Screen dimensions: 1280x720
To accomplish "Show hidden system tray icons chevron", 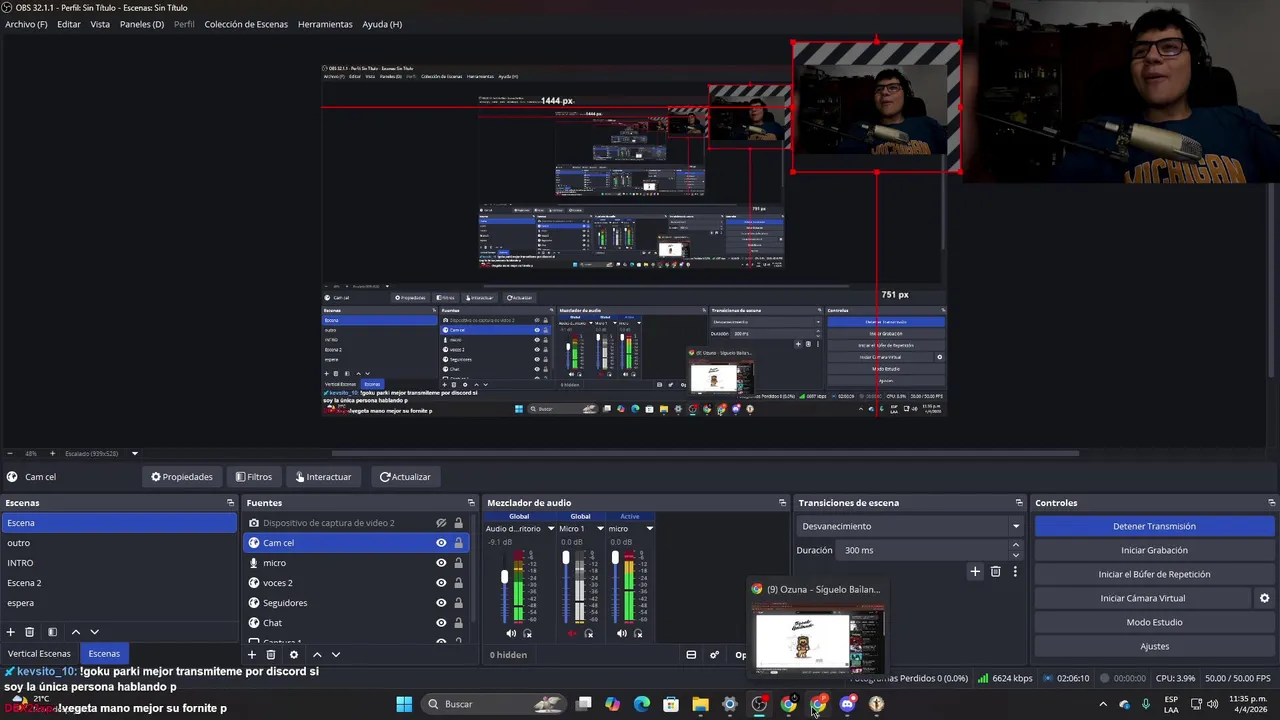I will 1103,704.
